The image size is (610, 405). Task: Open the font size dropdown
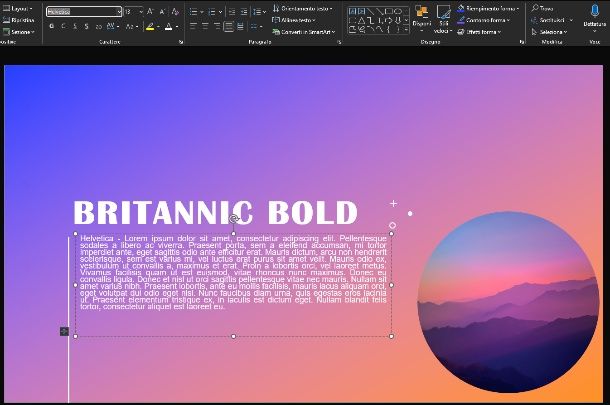point(140,12)
